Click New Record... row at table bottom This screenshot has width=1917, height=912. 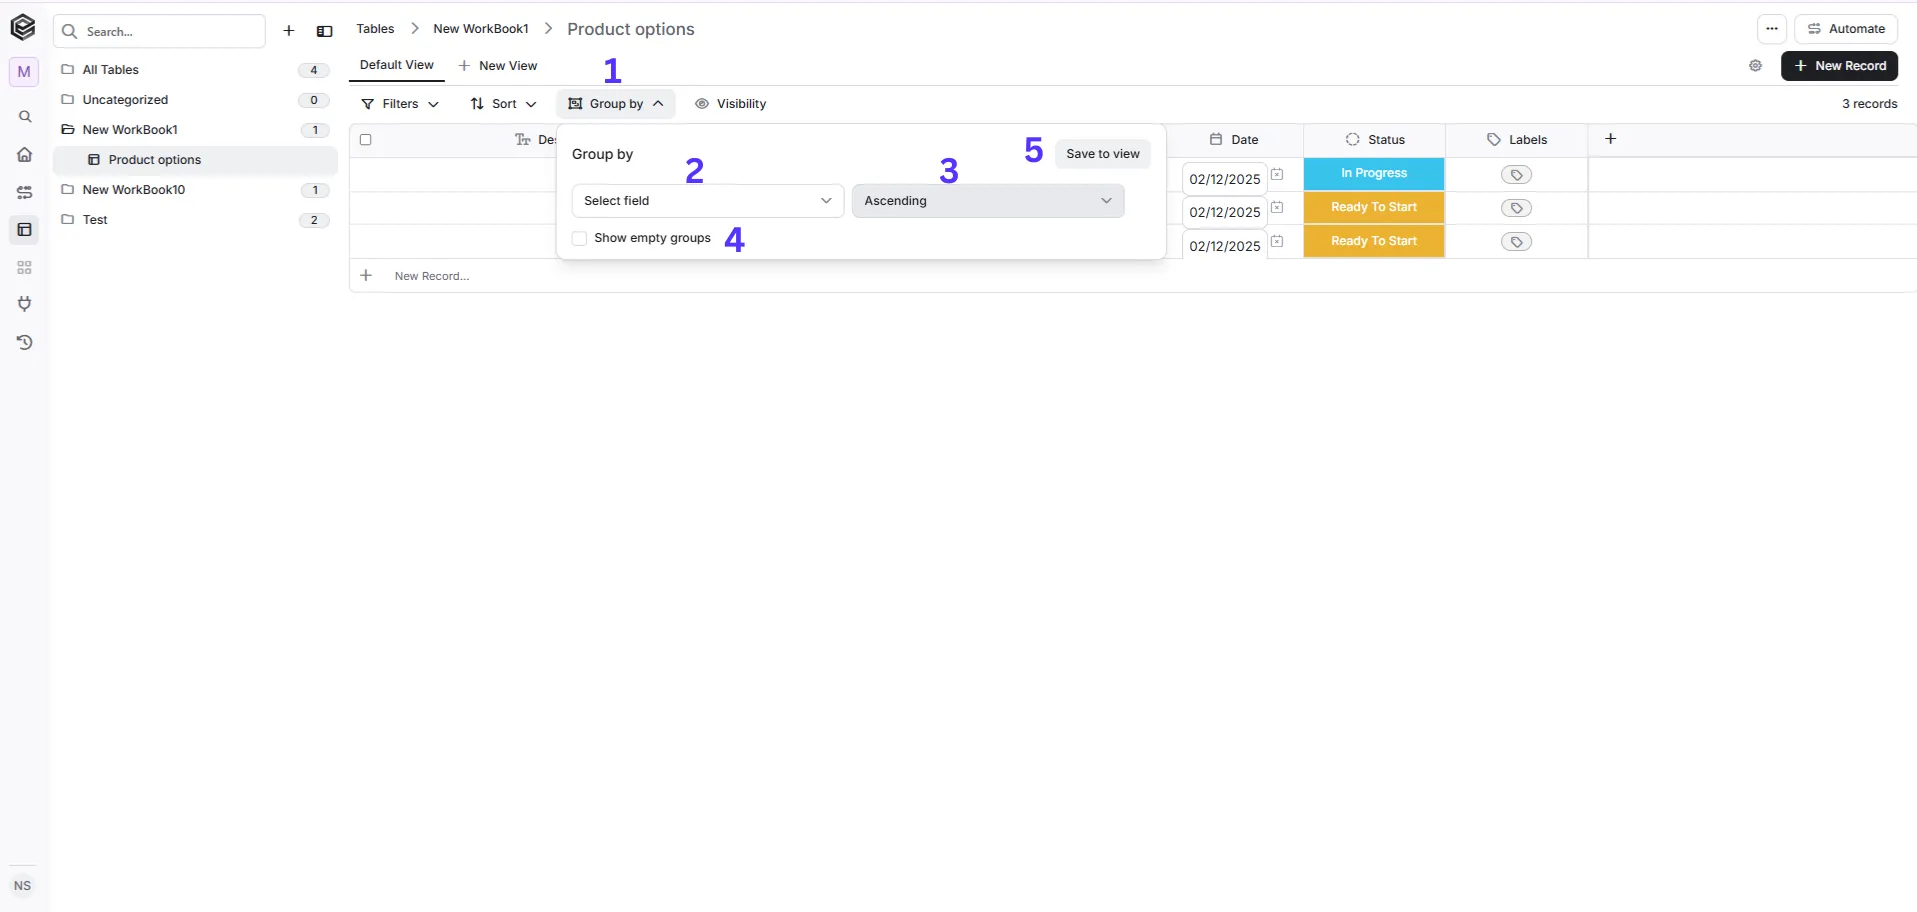(432, 276)
